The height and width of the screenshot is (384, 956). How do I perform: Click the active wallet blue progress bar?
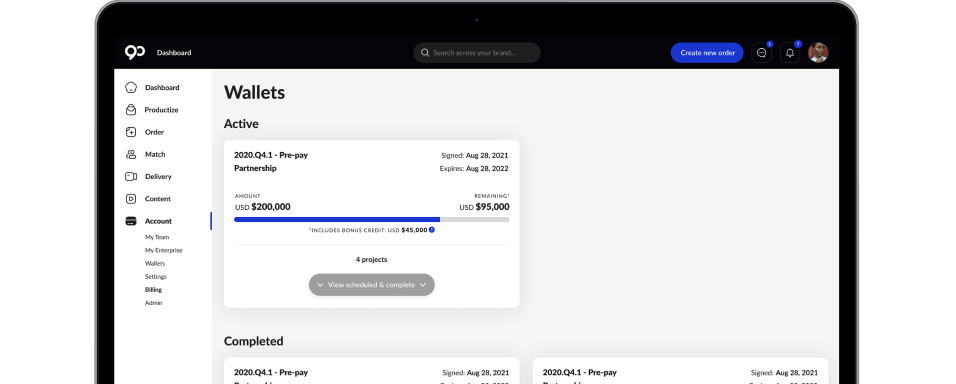(337, 219)
